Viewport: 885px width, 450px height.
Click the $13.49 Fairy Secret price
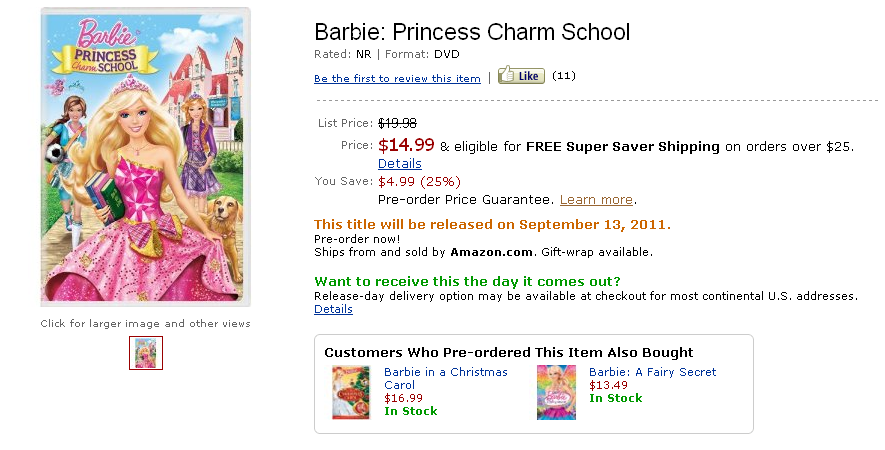(x=609, y=385)
